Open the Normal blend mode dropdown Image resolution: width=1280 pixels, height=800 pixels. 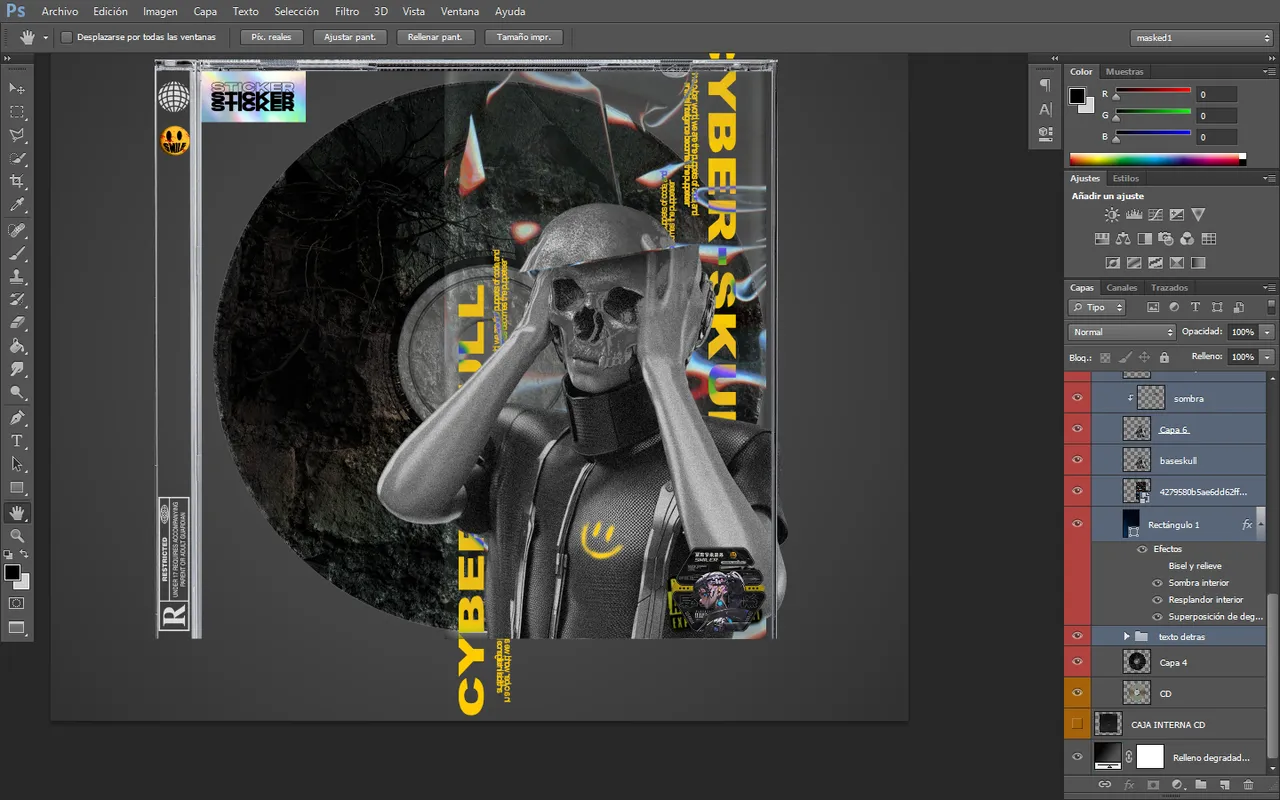(1122, 332)
